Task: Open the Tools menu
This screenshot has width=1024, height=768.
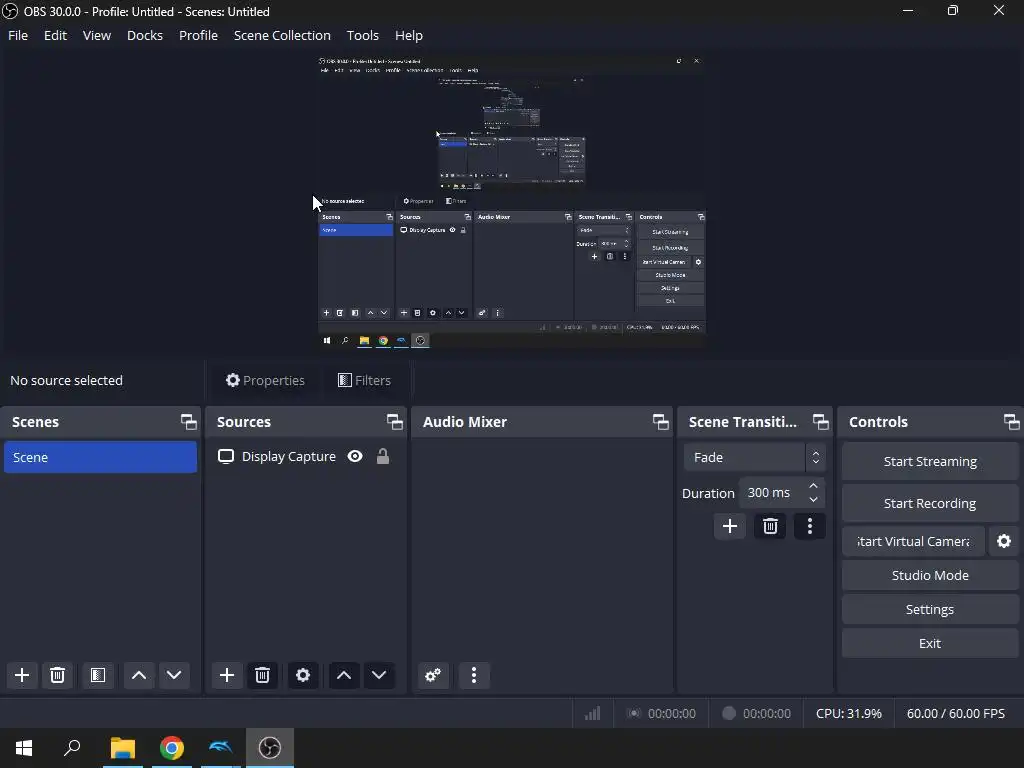Action: (362, 35)
